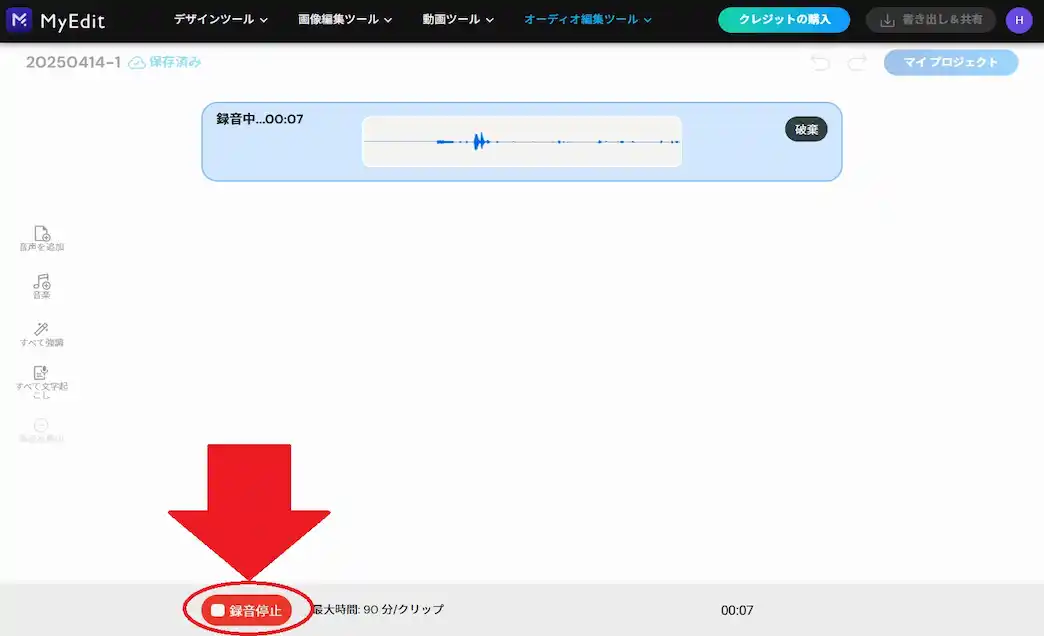Click the redo arrow icon
This screenshot has width=1044, height=636.
click(x=855, y=62)
